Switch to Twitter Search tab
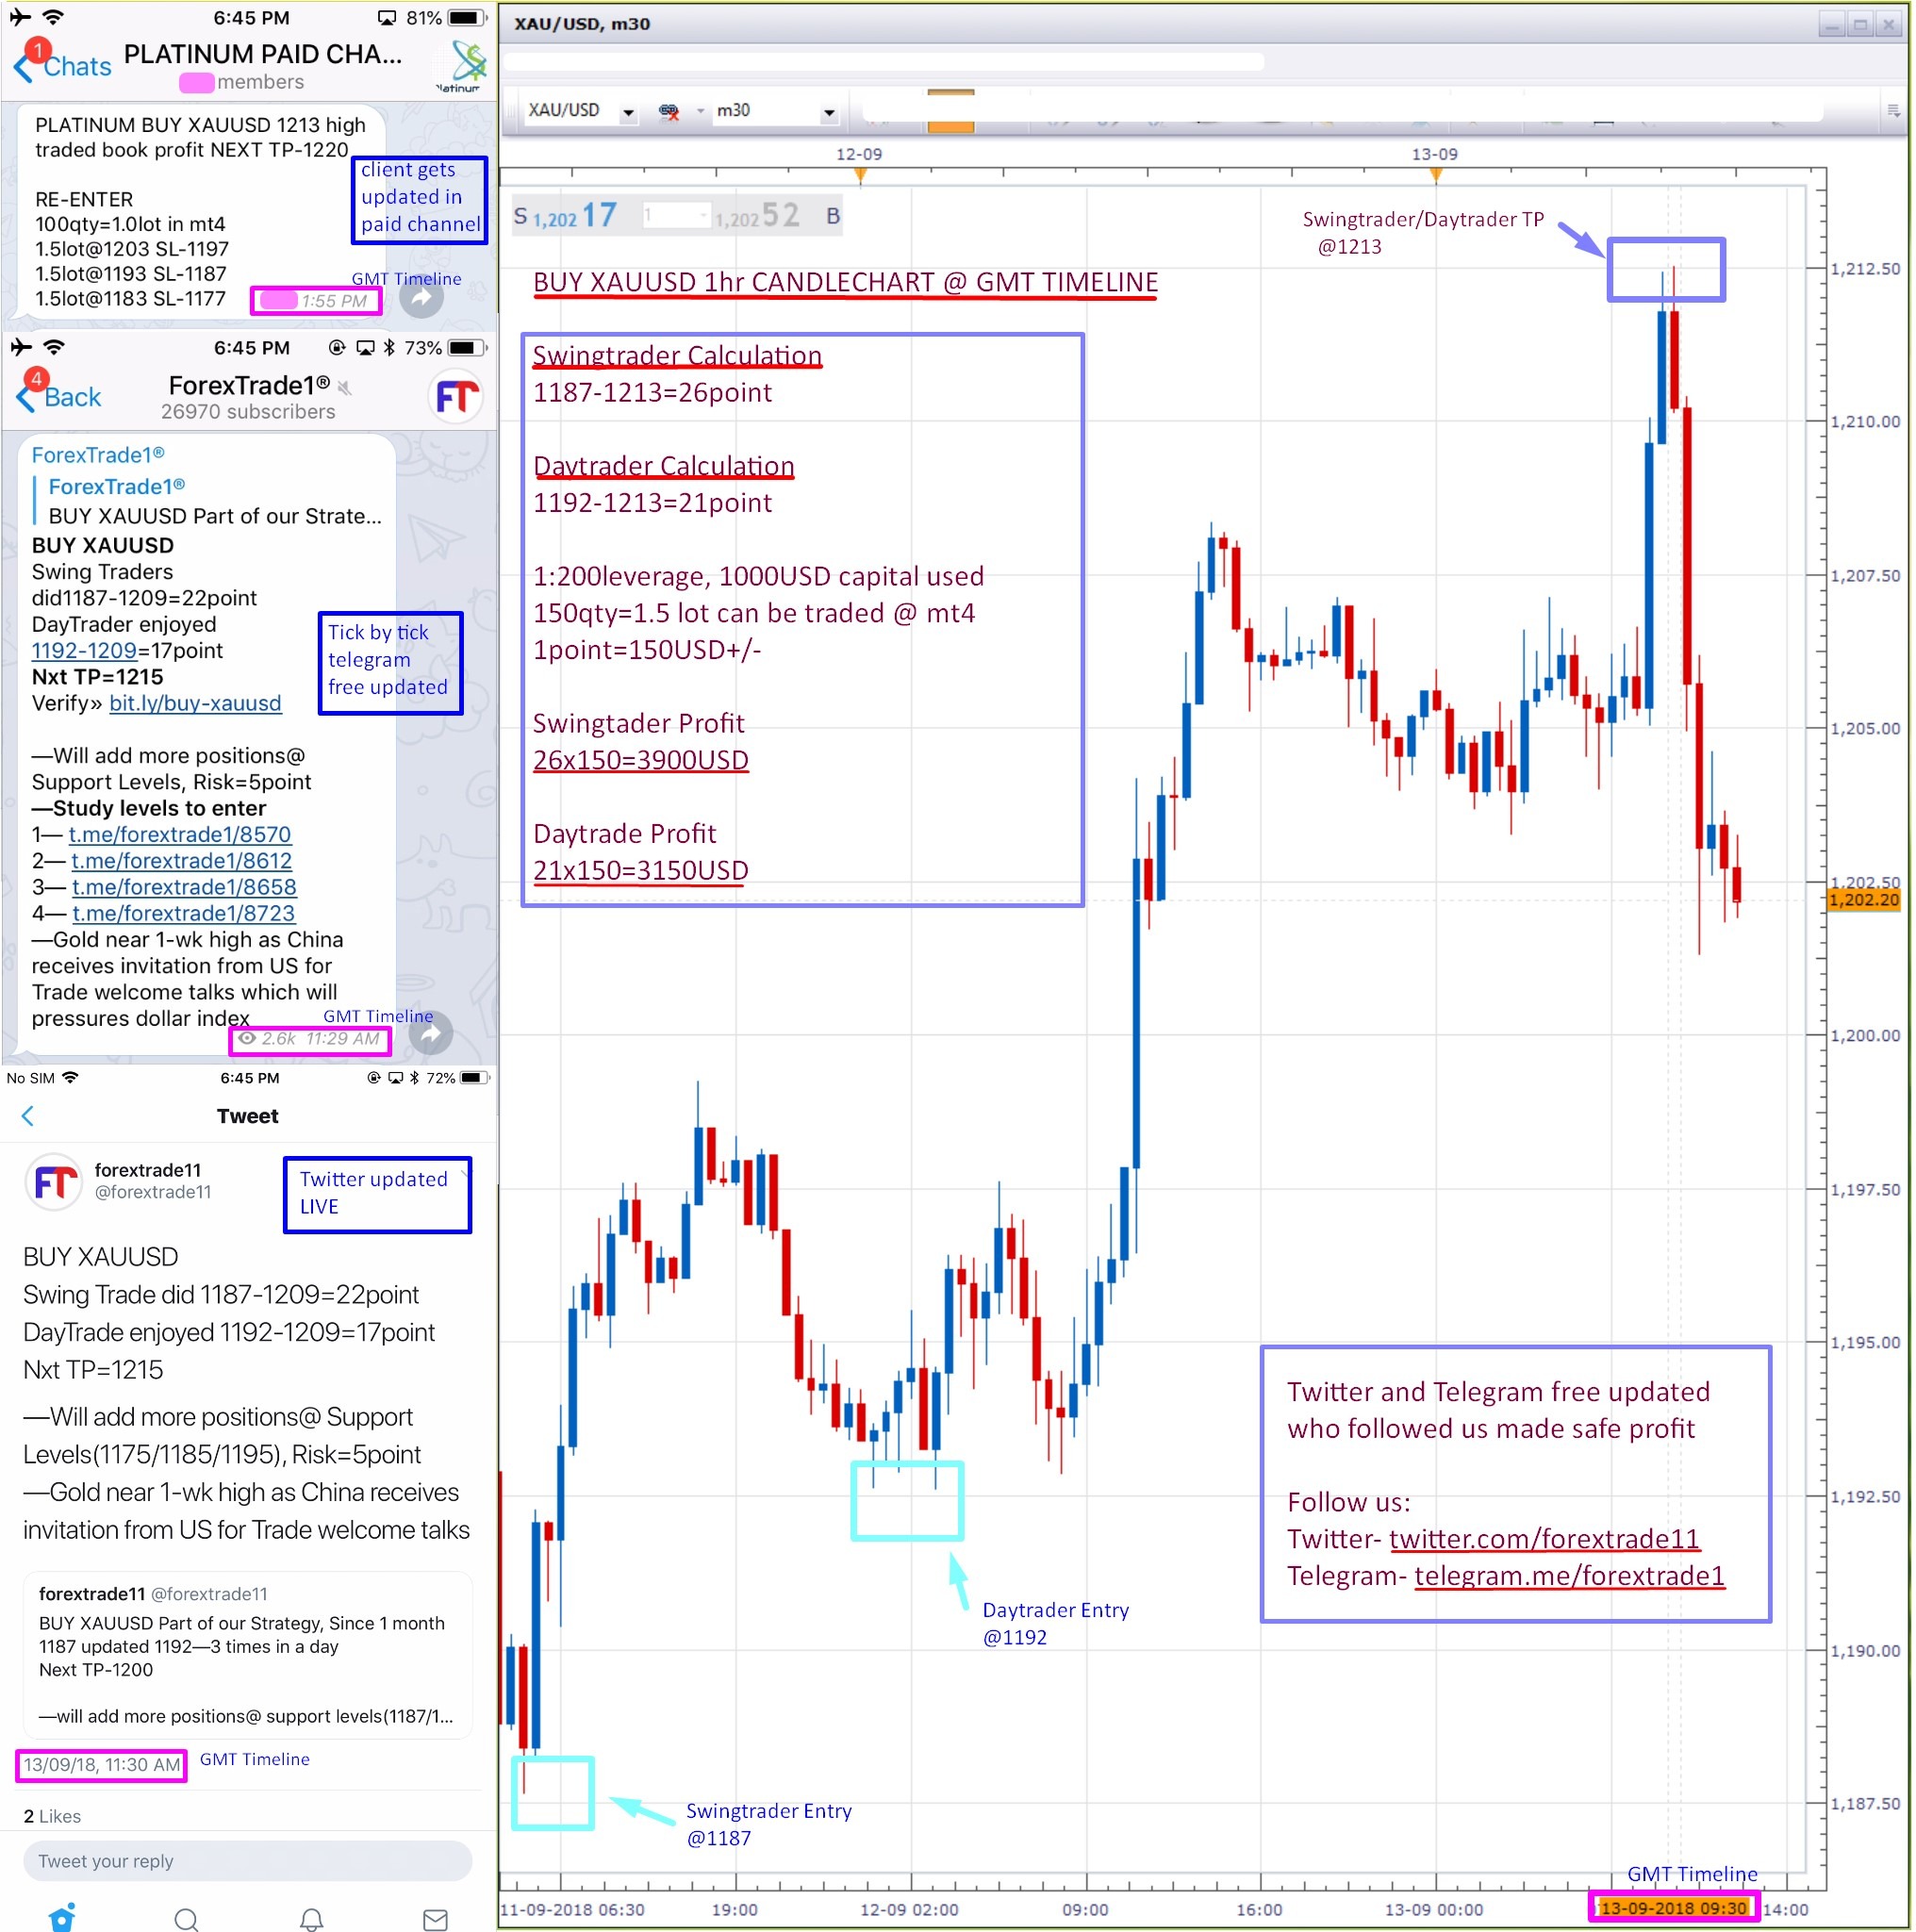The height and width of the screenshot is (1932, 1916). coord(186,1919)
